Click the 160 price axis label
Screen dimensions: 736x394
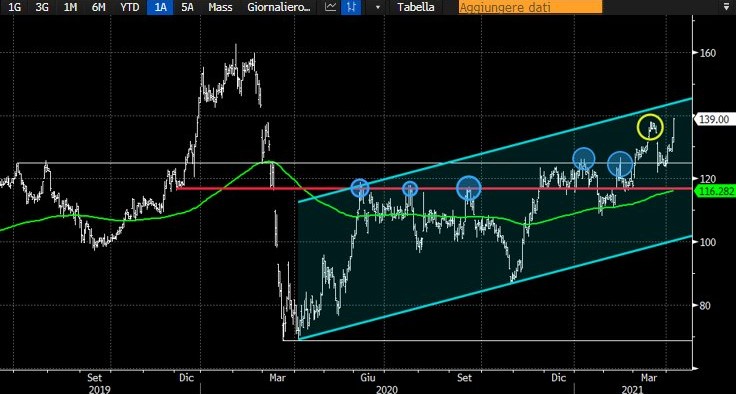coord(708,53)
